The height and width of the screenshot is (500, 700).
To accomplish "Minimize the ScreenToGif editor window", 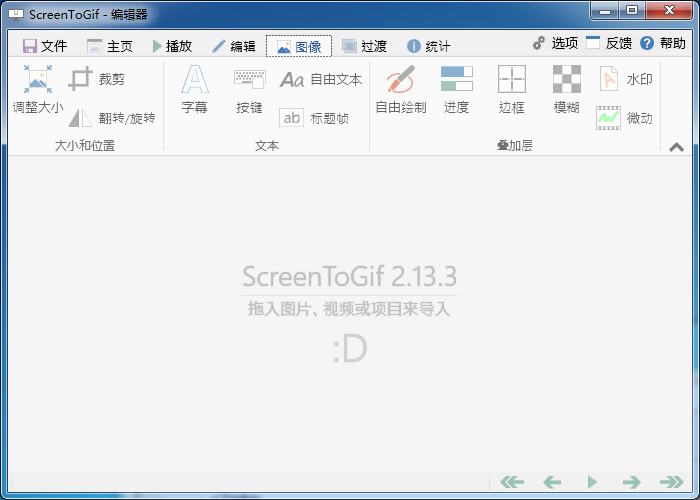I will click(605, 11).
